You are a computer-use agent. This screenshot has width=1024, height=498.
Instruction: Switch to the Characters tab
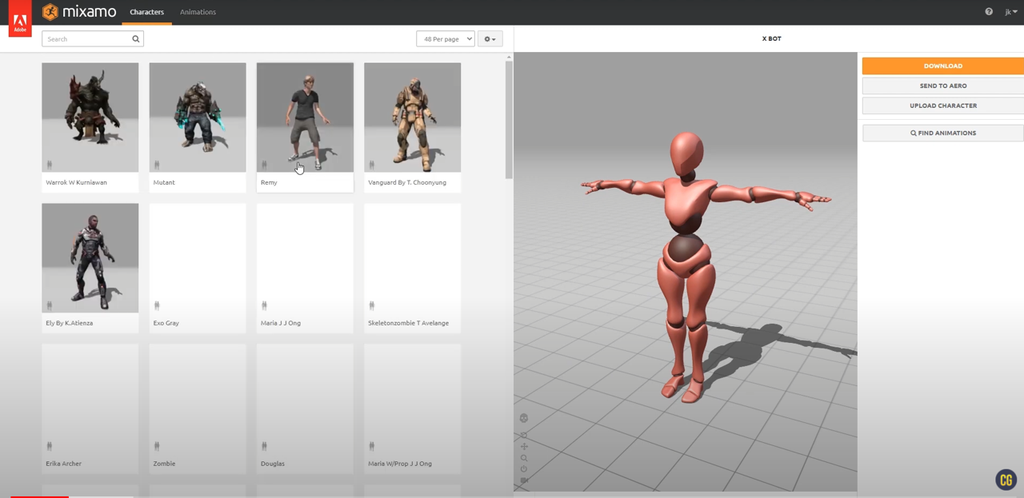click(x=147, y=12)
